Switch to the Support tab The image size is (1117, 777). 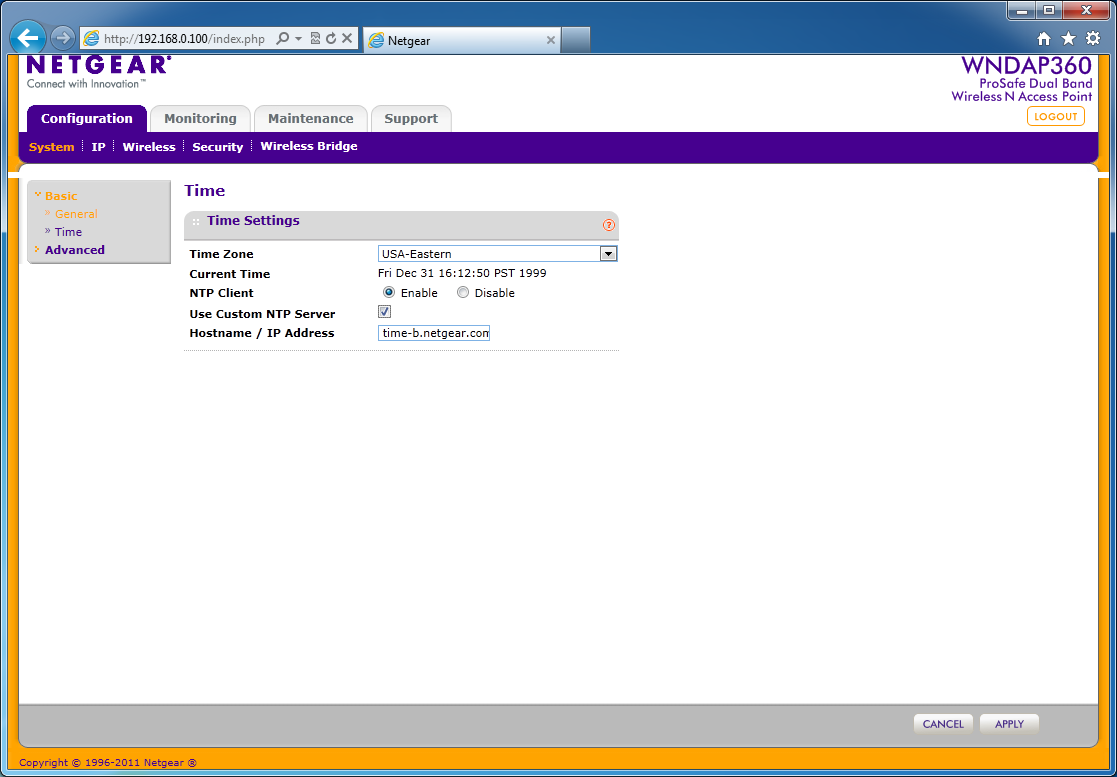click(411, 118)
